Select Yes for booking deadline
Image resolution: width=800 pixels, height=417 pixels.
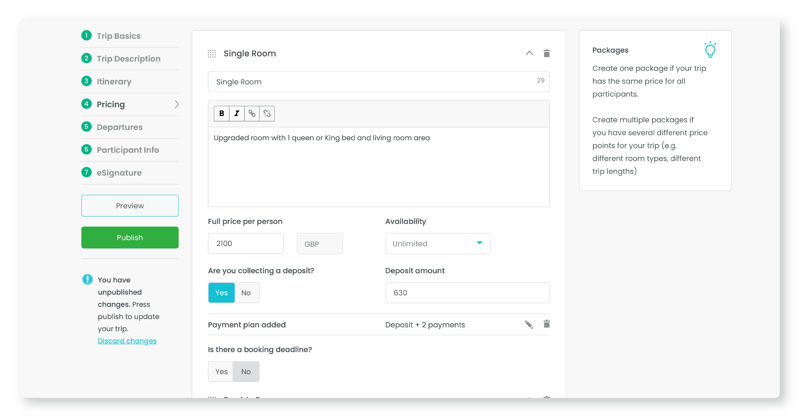[221, 372]
